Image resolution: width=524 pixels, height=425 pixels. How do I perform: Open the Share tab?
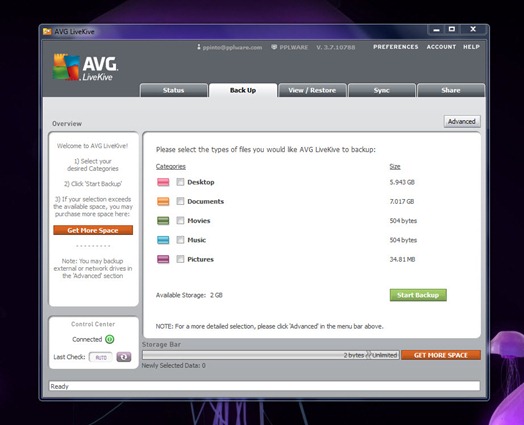pyautogui.click(x=451, y=90)
